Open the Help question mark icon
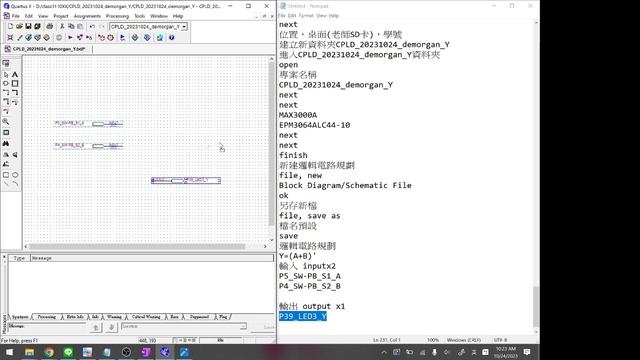Viewport: 640px width, 360px height. [172, 38]
